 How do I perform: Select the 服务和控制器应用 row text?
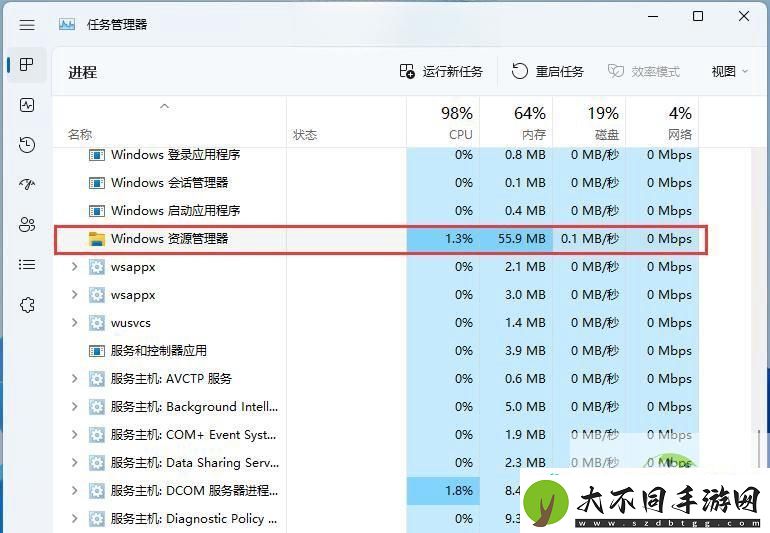pos(159,351)
